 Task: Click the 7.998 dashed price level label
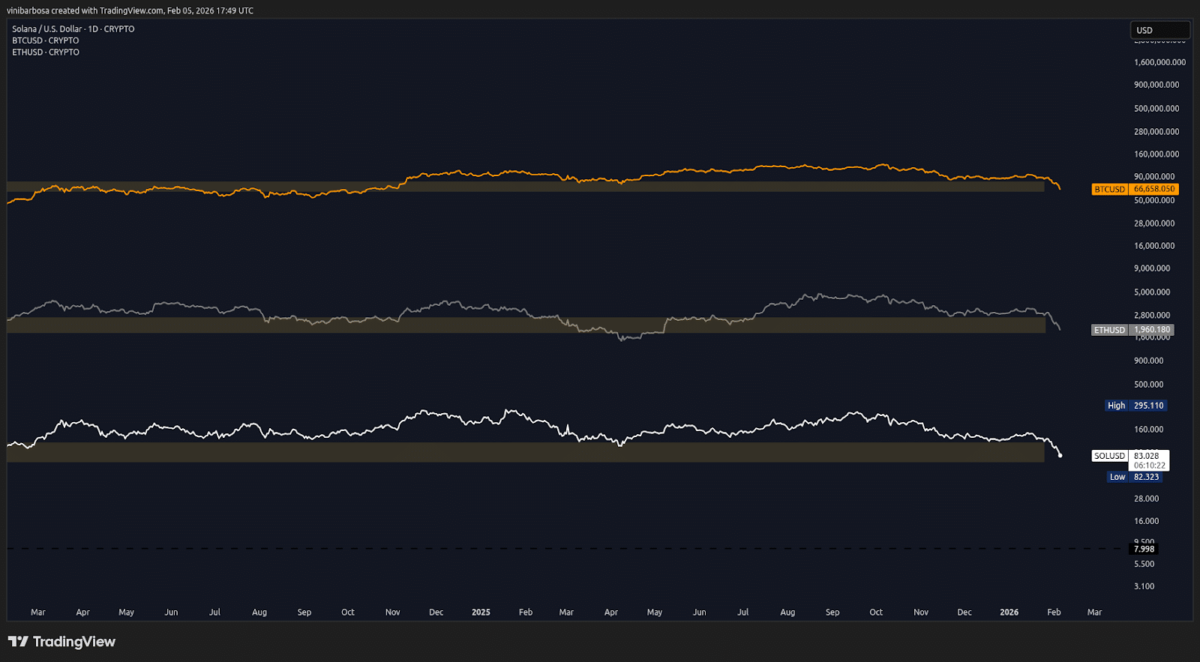coord(1143,549)
